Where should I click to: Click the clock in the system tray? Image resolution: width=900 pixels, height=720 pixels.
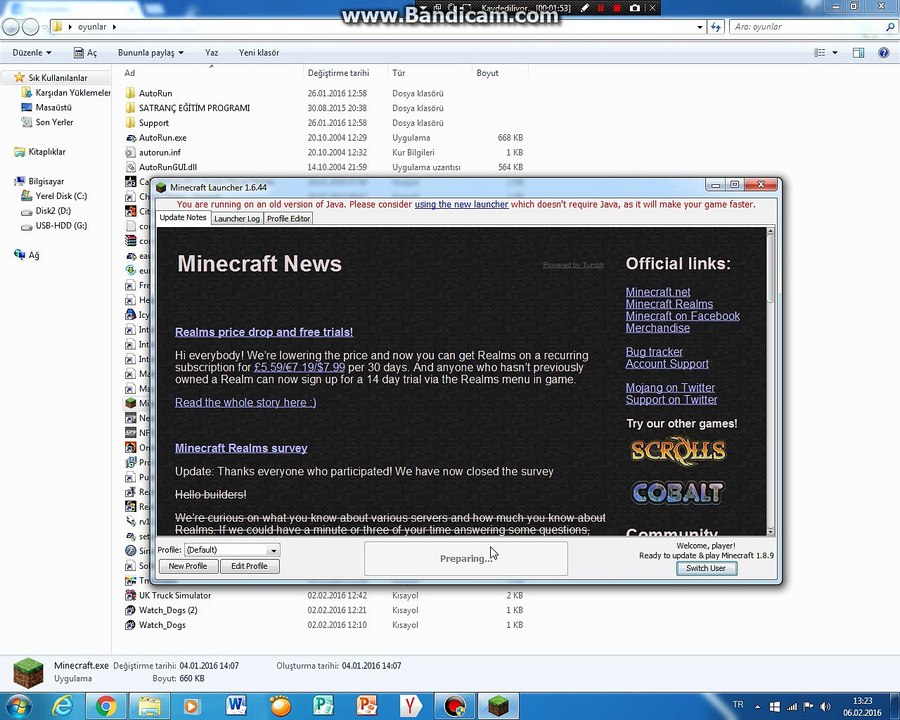862,706
